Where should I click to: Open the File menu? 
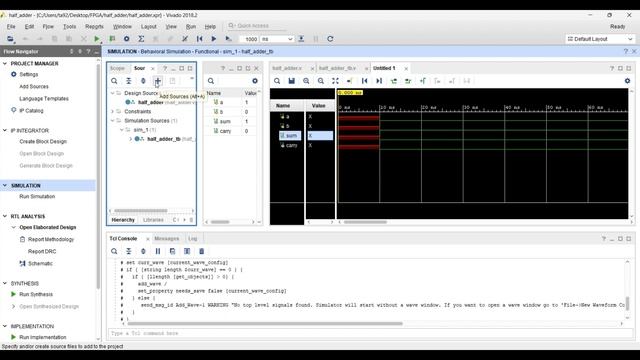point(11,27)
